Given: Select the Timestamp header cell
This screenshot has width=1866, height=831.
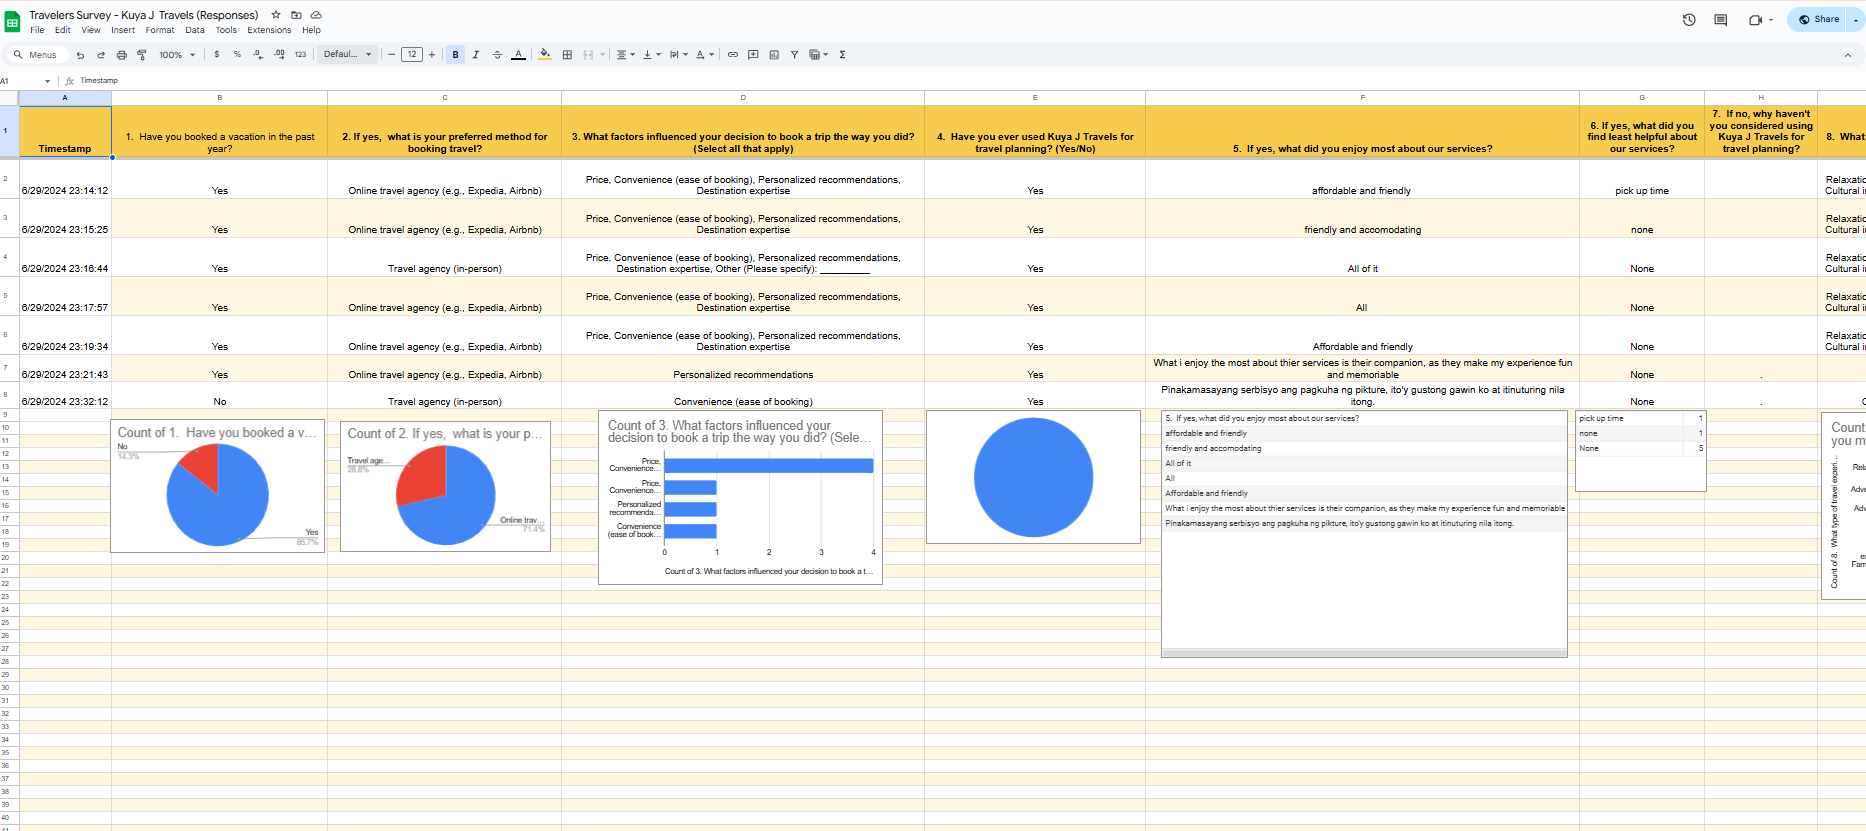Looking at the screenshot, I should 65,131.
